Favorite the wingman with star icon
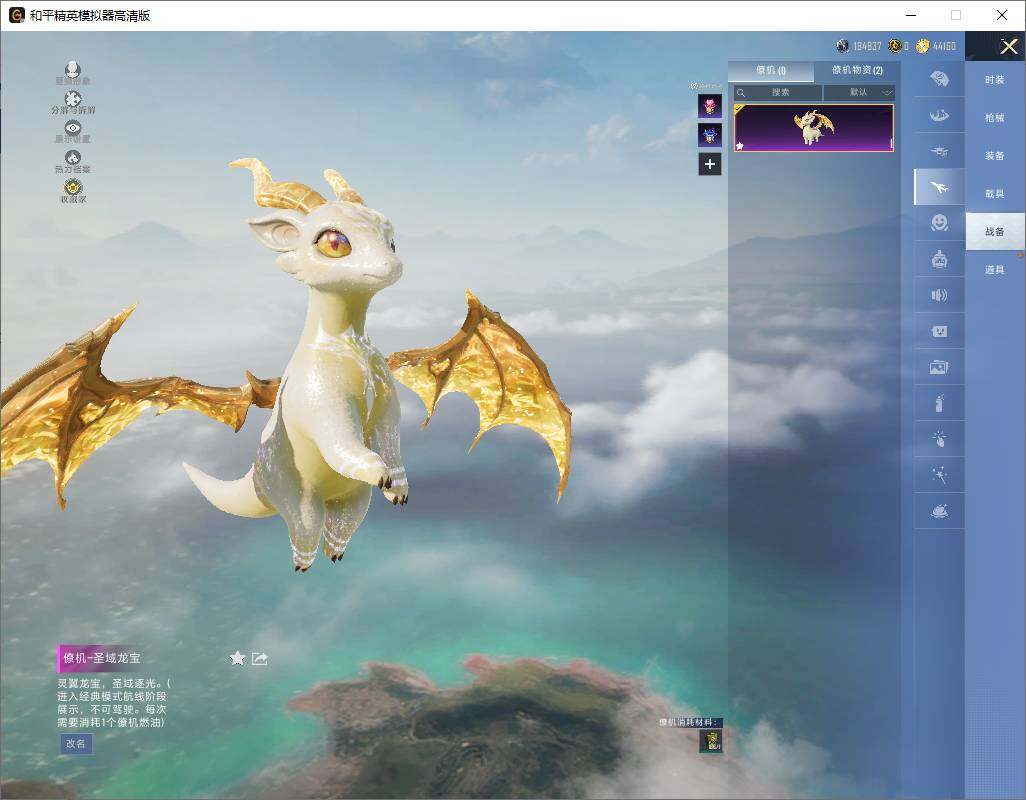 pos(238,658)
